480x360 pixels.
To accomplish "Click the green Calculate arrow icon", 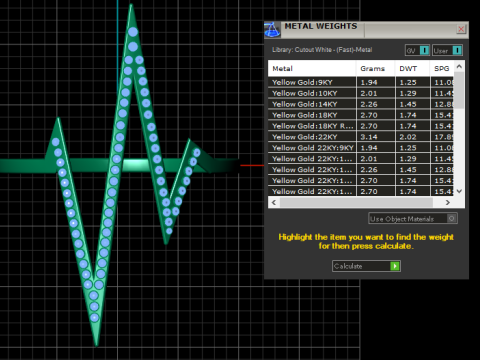I will tap(395, 266).
